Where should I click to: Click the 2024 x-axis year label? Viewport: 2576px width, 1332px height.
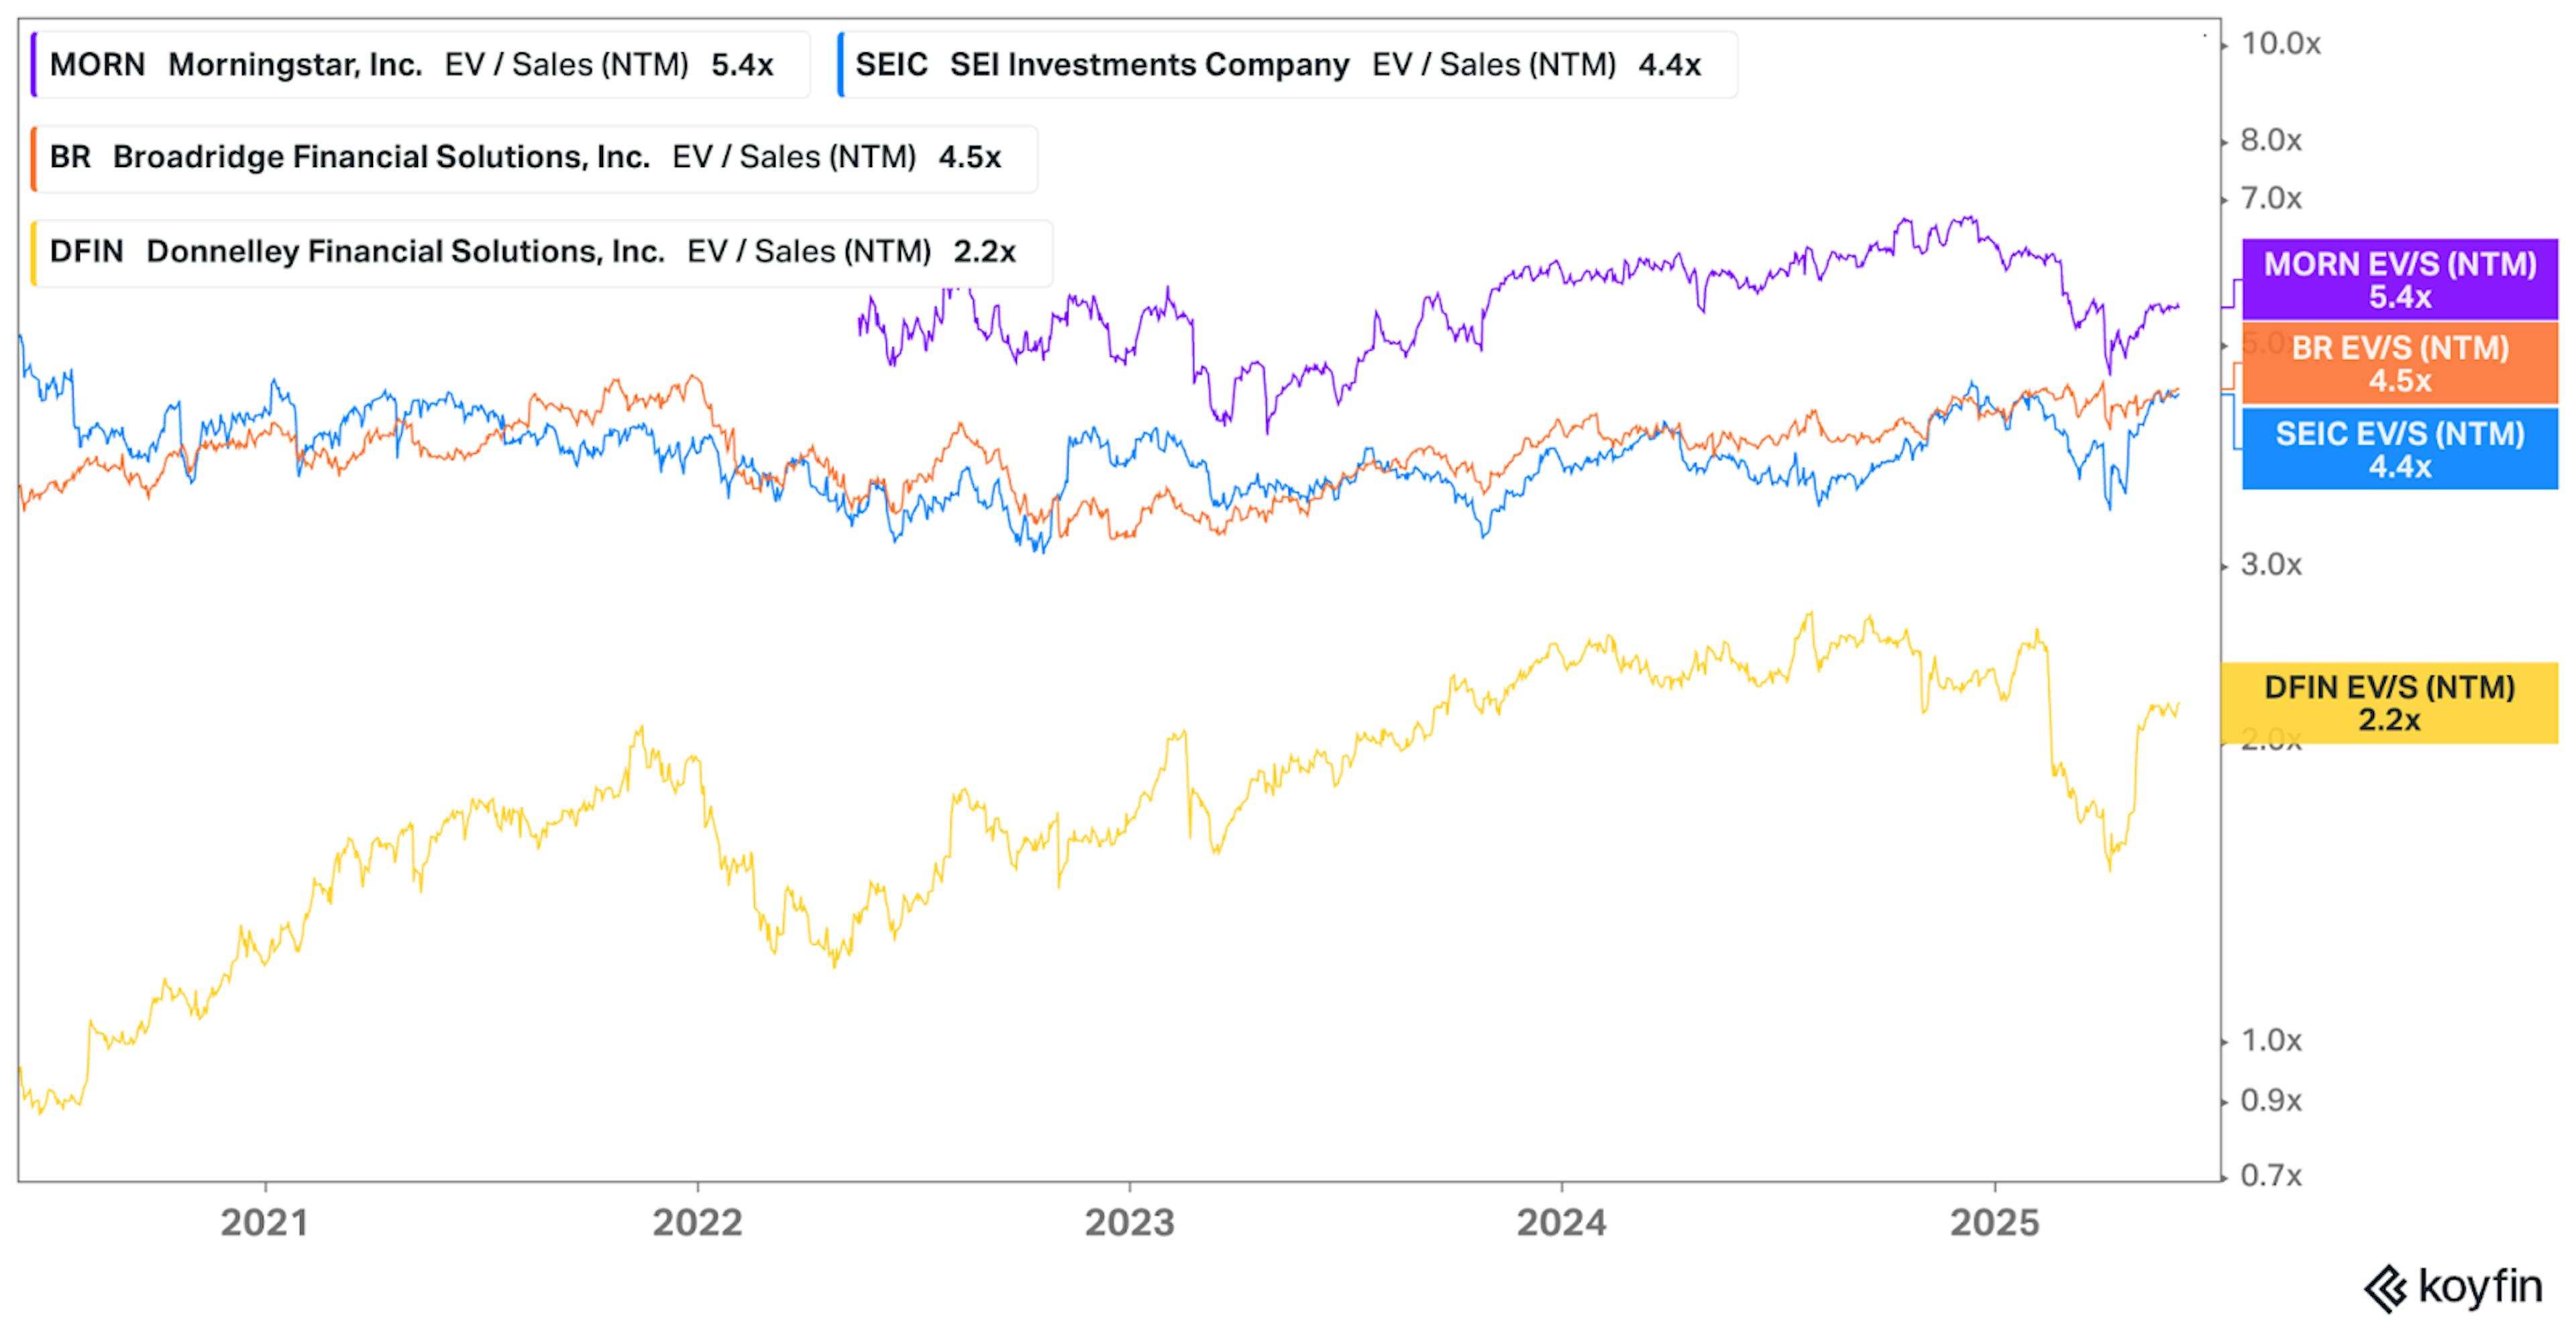(x=1562, y=1223)
